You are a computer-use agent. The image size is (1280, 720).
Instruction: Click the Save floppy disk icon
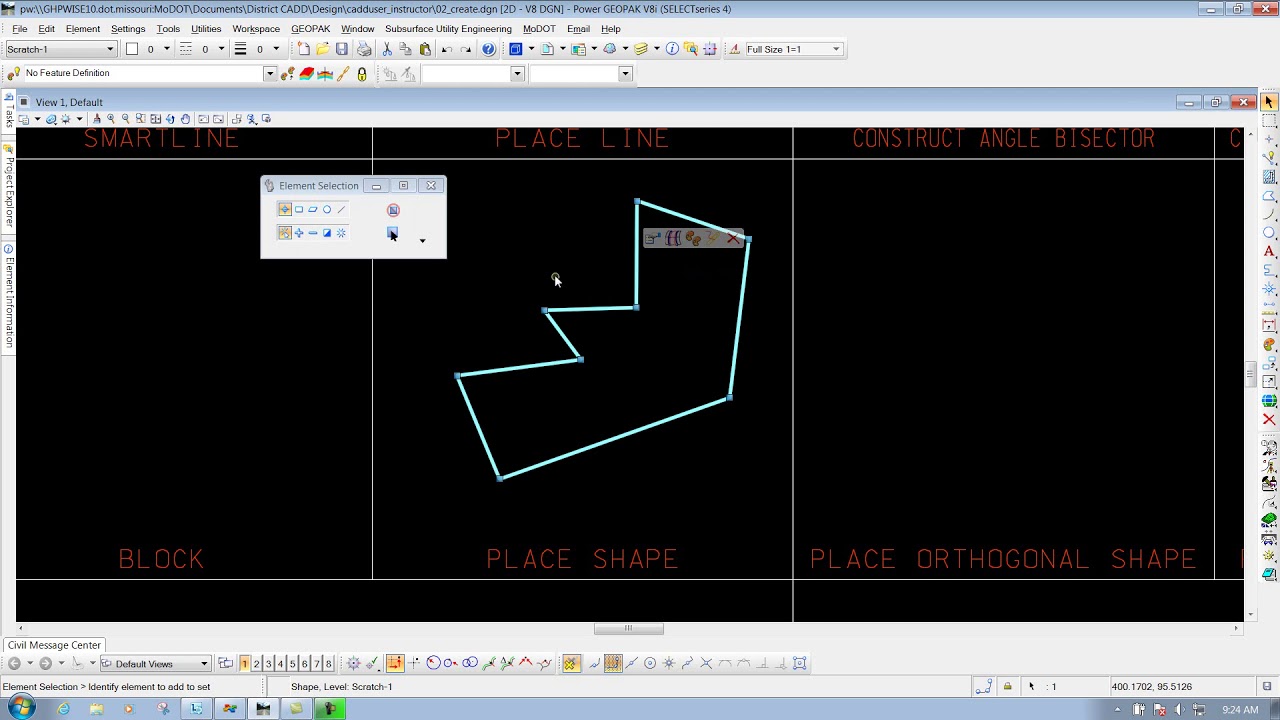[342, 49]
